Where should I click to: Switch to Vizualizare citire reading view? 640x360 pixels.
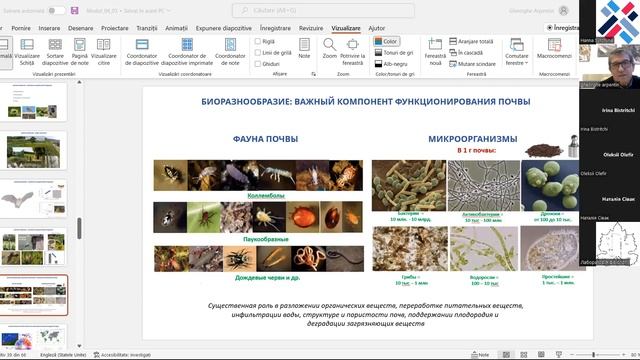(104, 52)
